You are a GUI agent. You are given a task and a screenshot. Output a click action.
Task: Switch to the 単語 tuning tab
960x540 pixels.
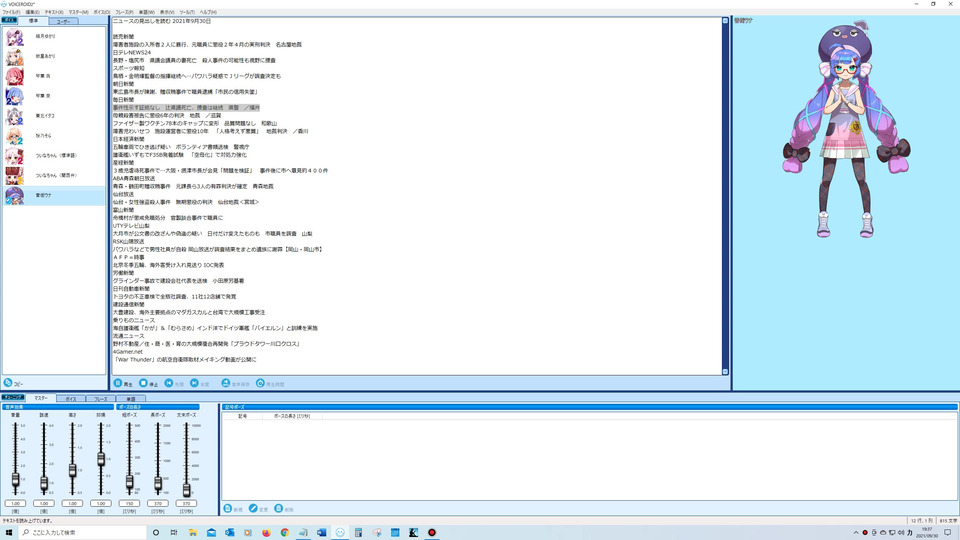(130, 399)
